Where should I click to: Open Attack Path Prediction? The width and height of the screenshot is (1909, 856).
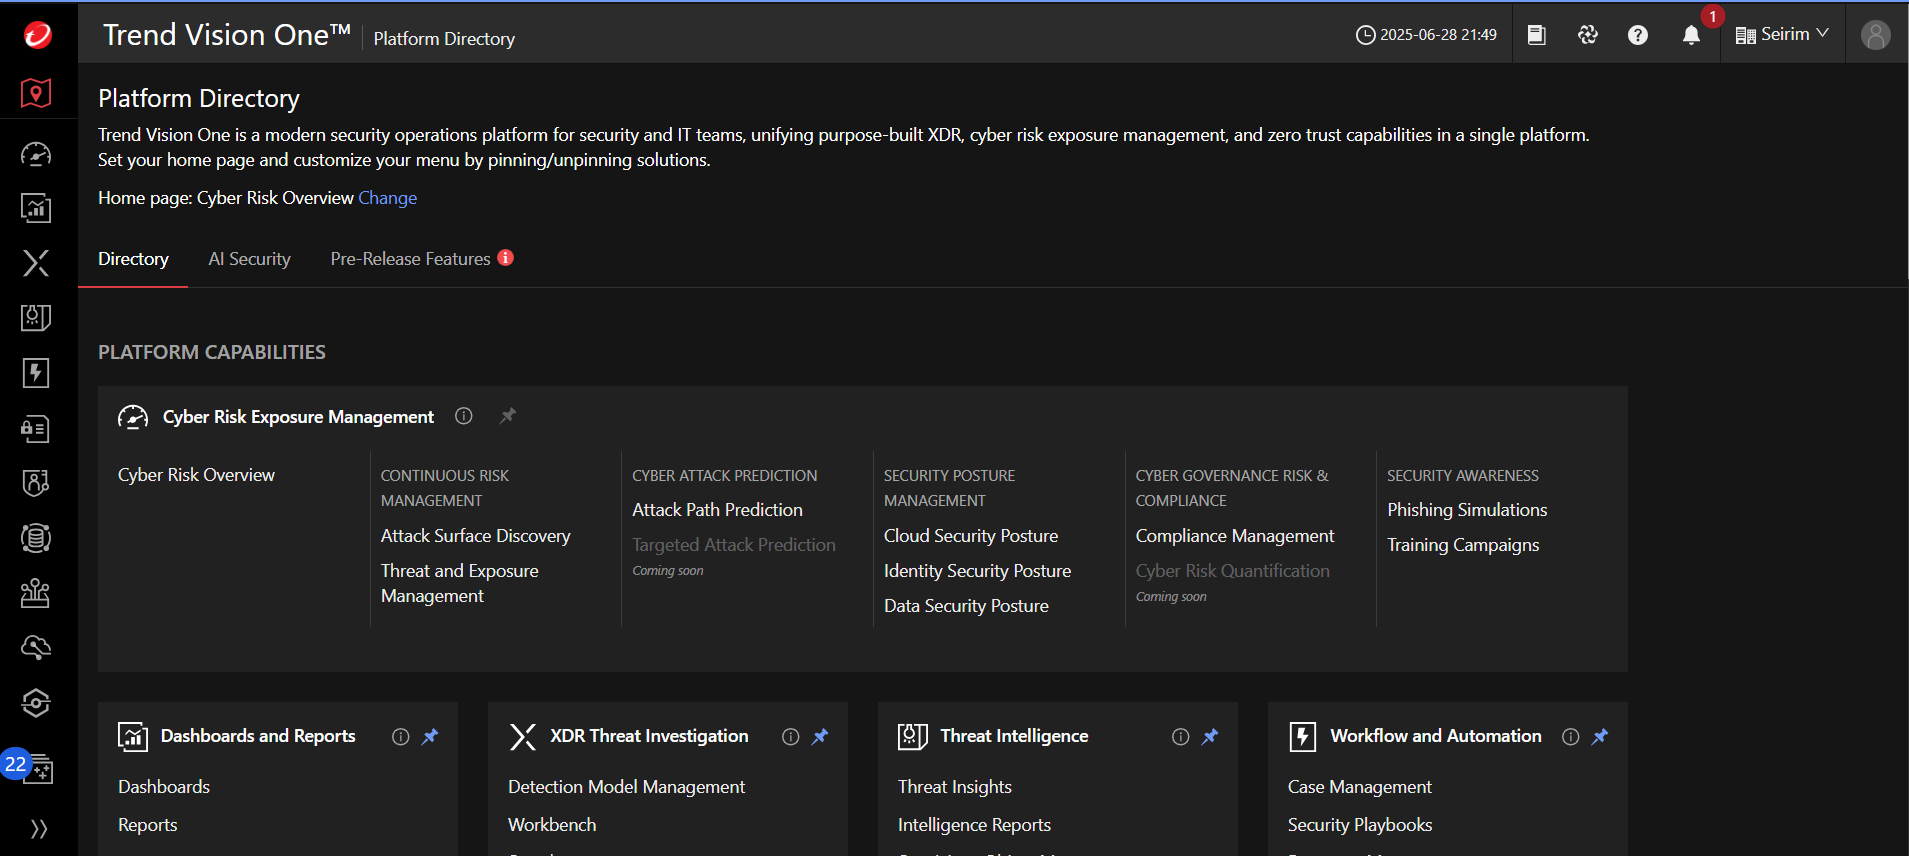tap(717, 510)
